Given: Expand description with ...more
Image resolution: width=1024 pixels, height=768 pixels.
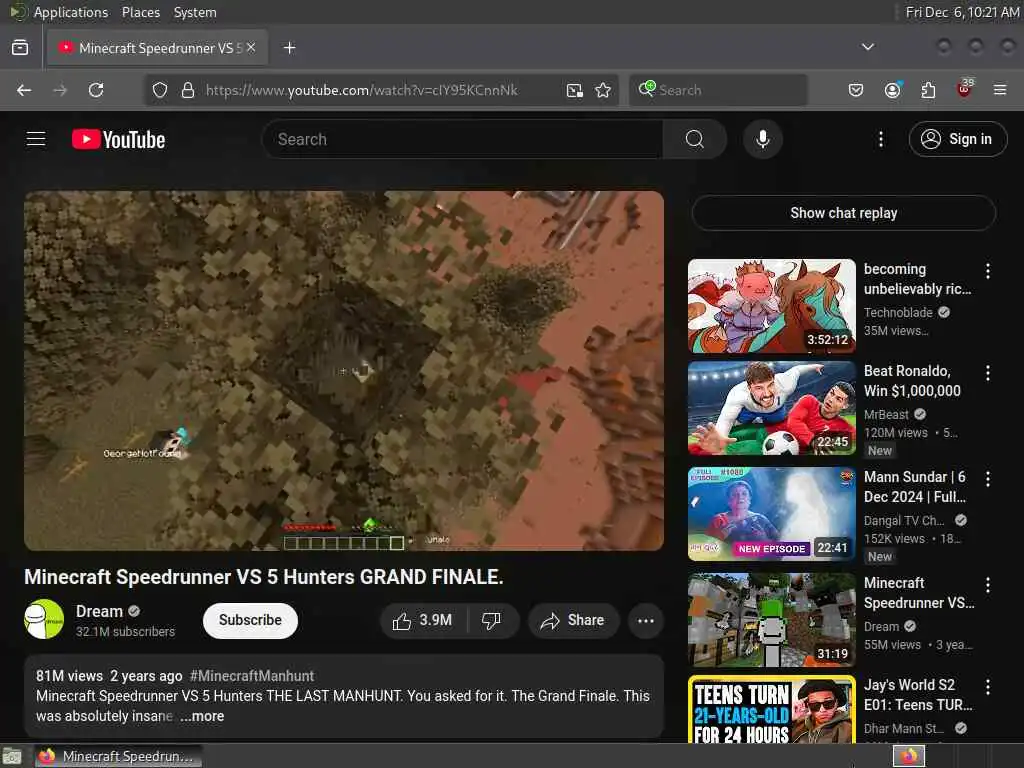Looking at the screenshot, I should pos(202,716).
